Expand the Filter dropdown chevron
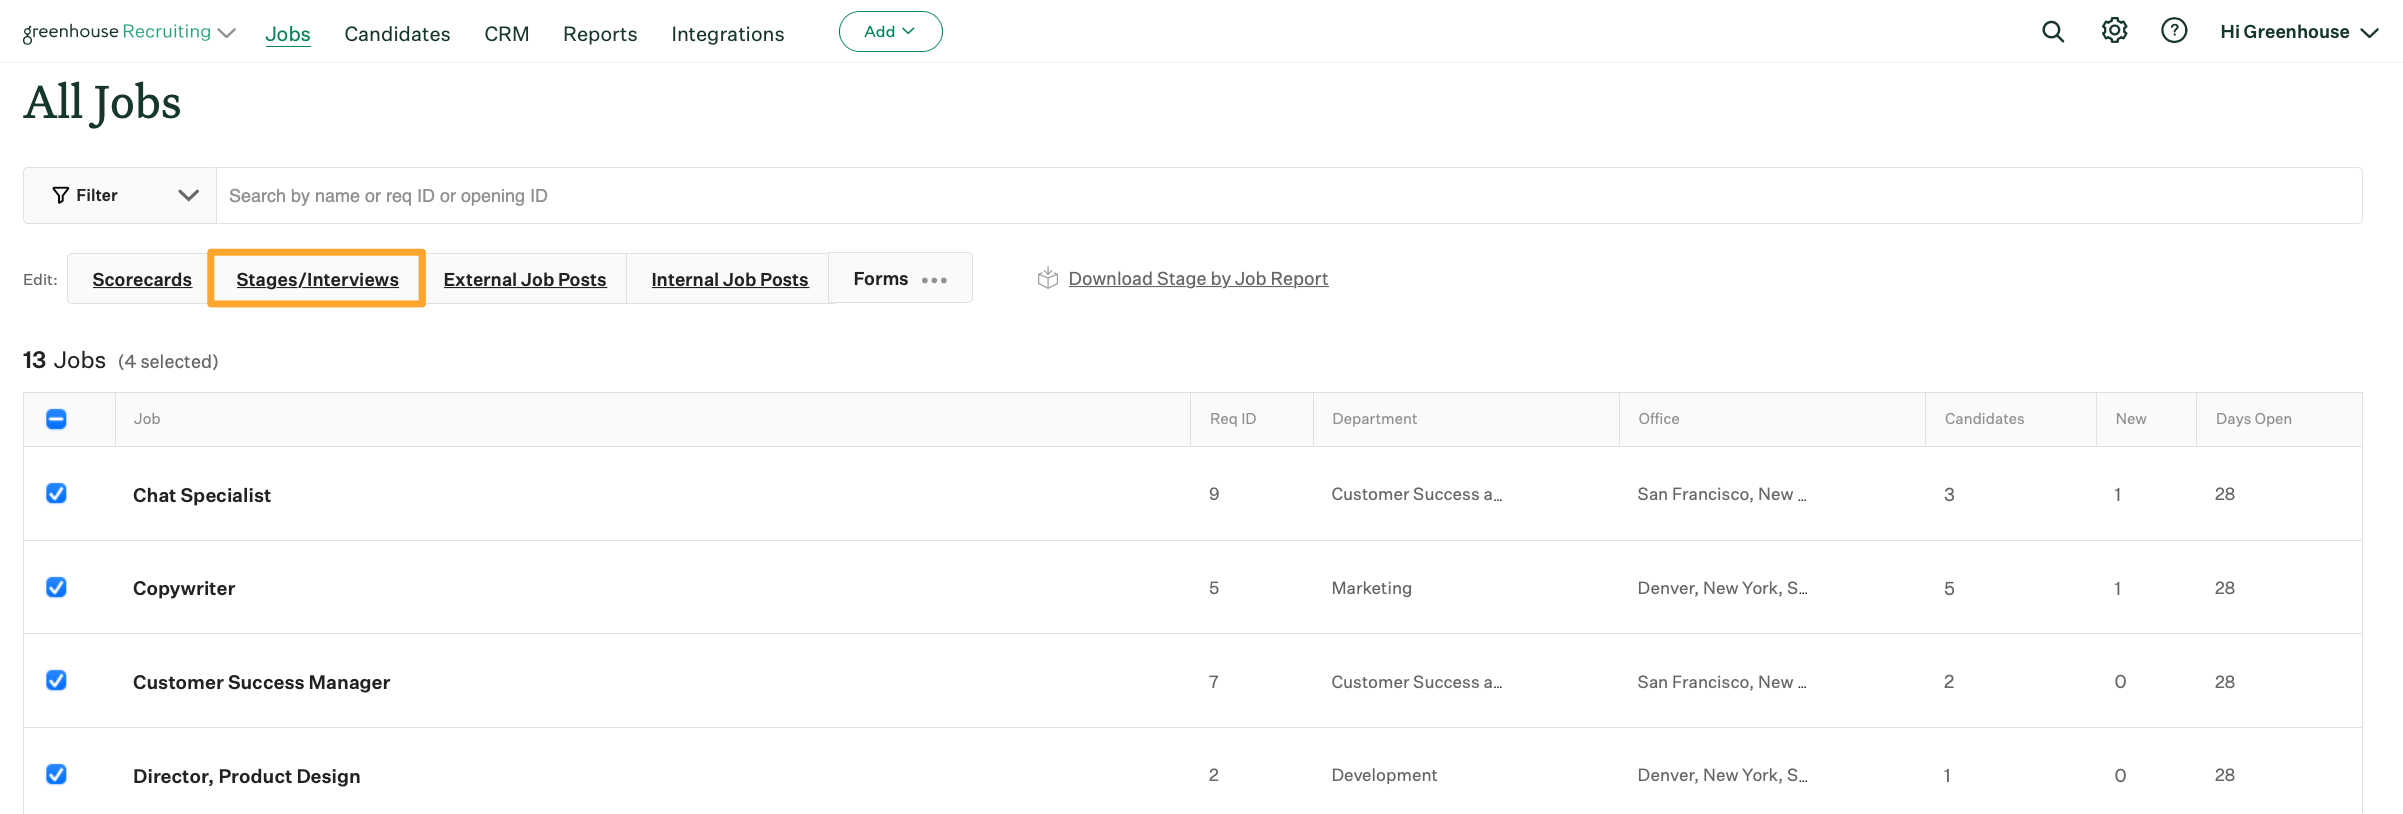 [188, 195]
